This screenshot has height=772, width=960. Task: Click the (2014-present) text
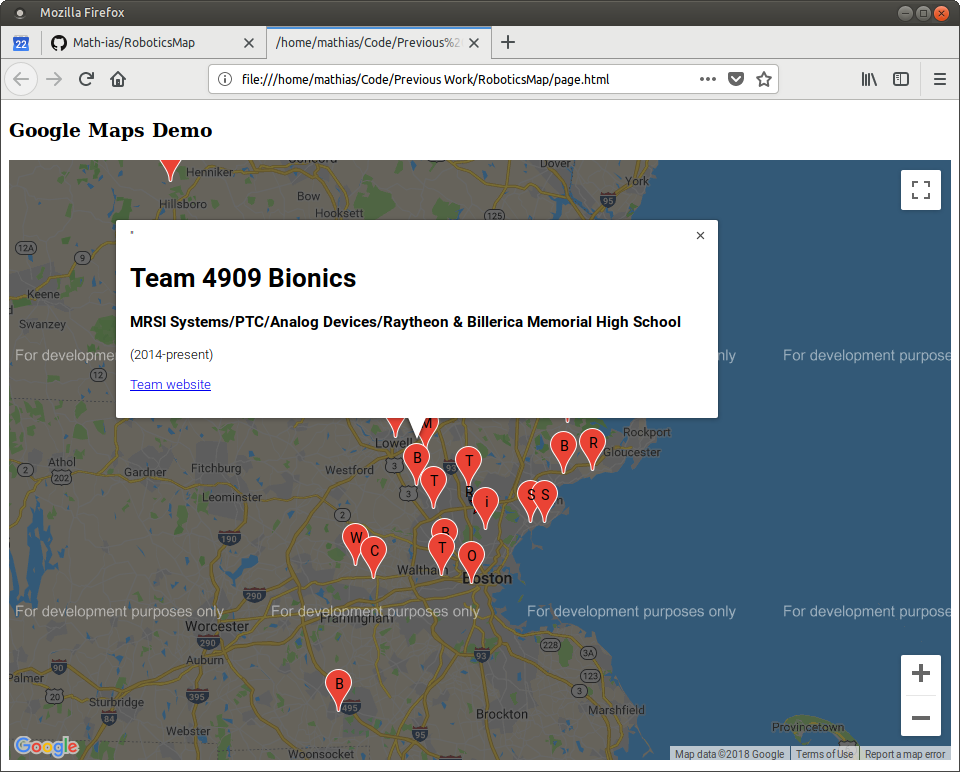tap(171, 354)
